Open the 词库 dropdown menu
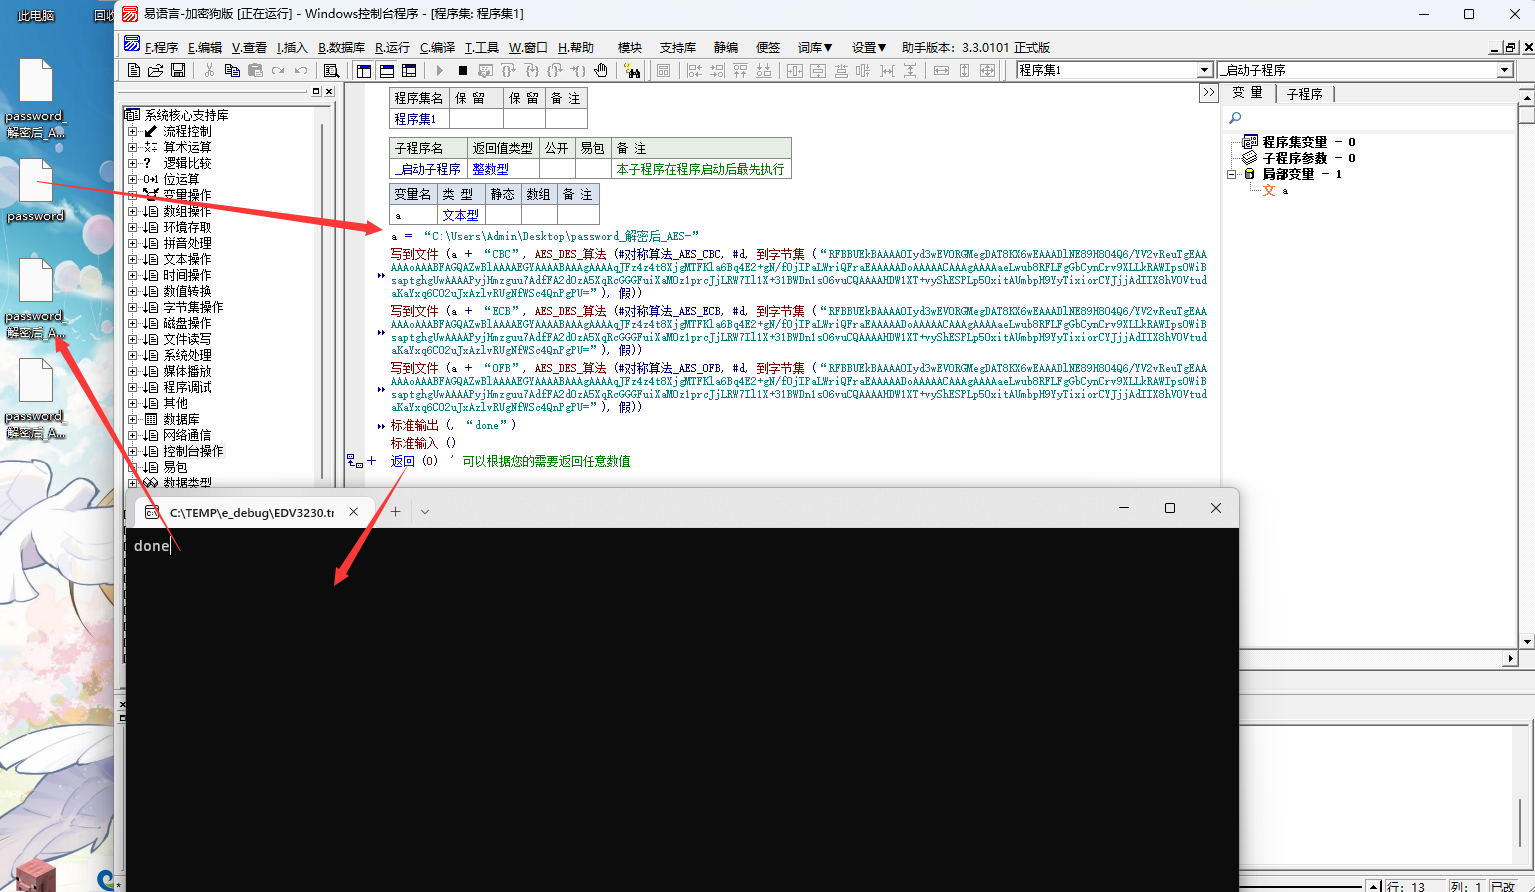 click(815, 47)
